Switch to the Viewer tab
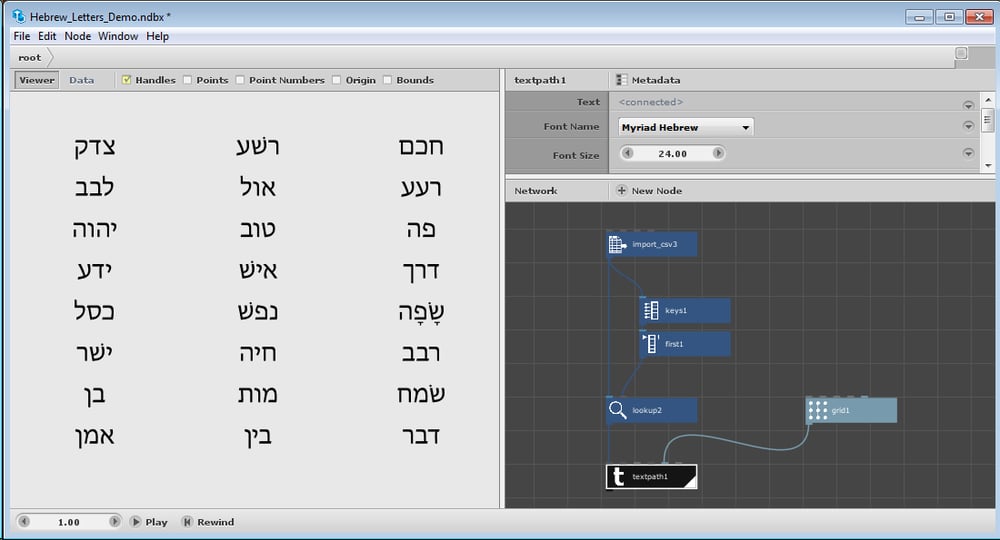This screenshot has width=1000, height=540. 36,80
